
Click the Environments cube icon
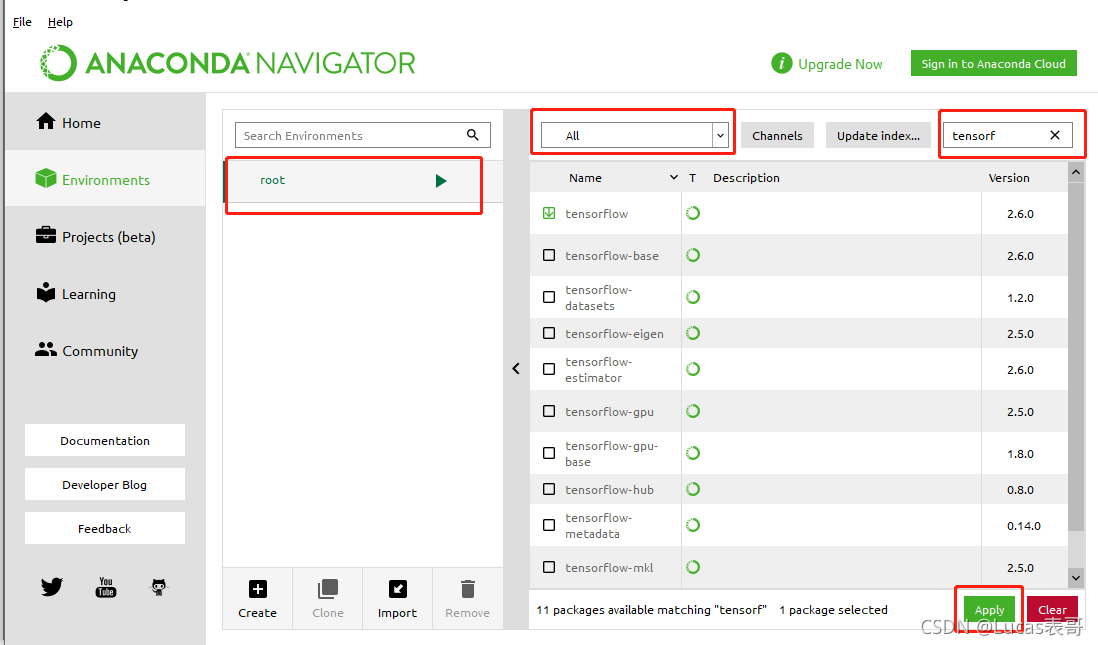click(46, 179)
